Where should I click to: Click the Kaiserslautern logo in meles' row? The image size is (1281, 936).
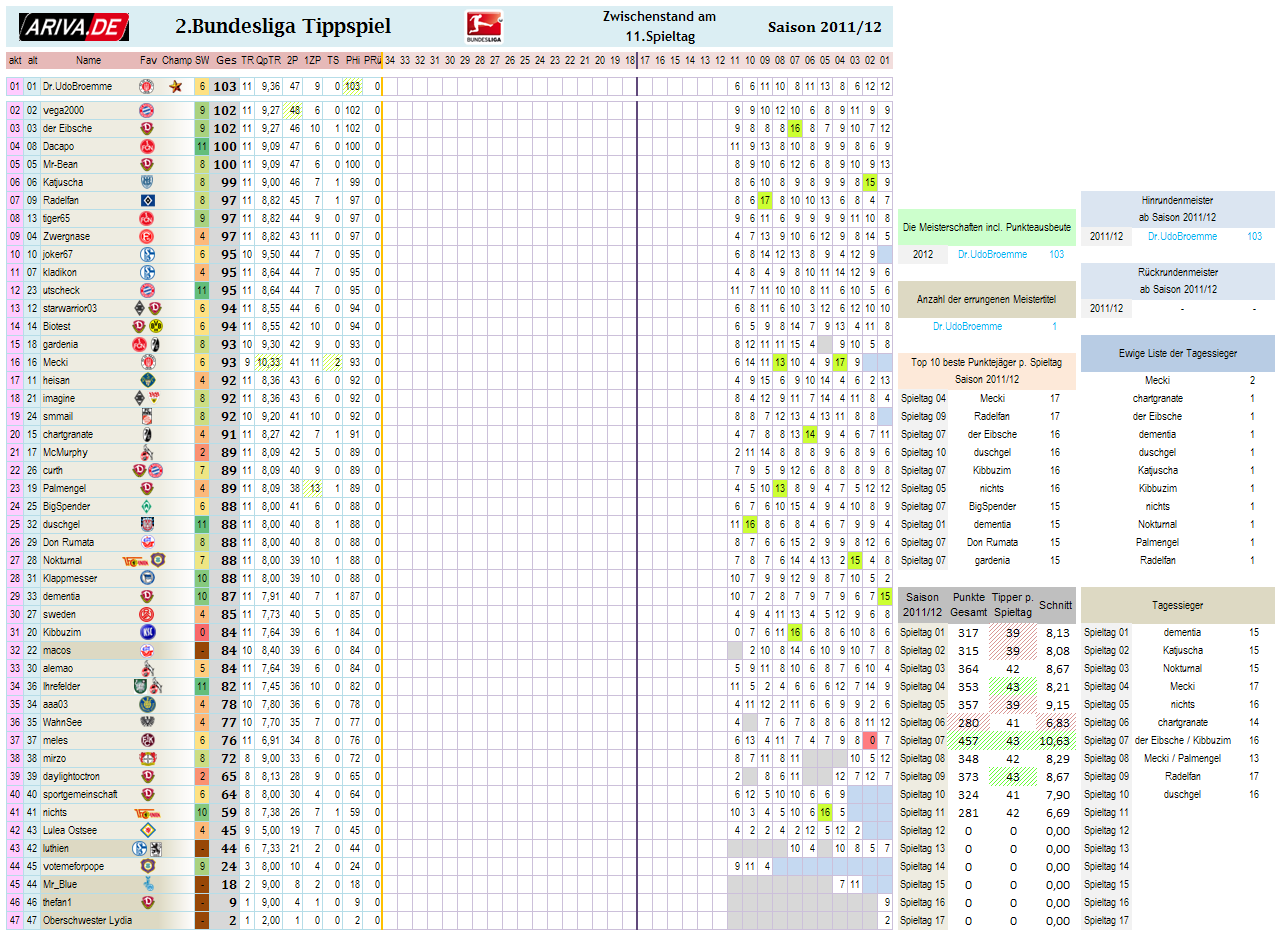coord(147,740)
